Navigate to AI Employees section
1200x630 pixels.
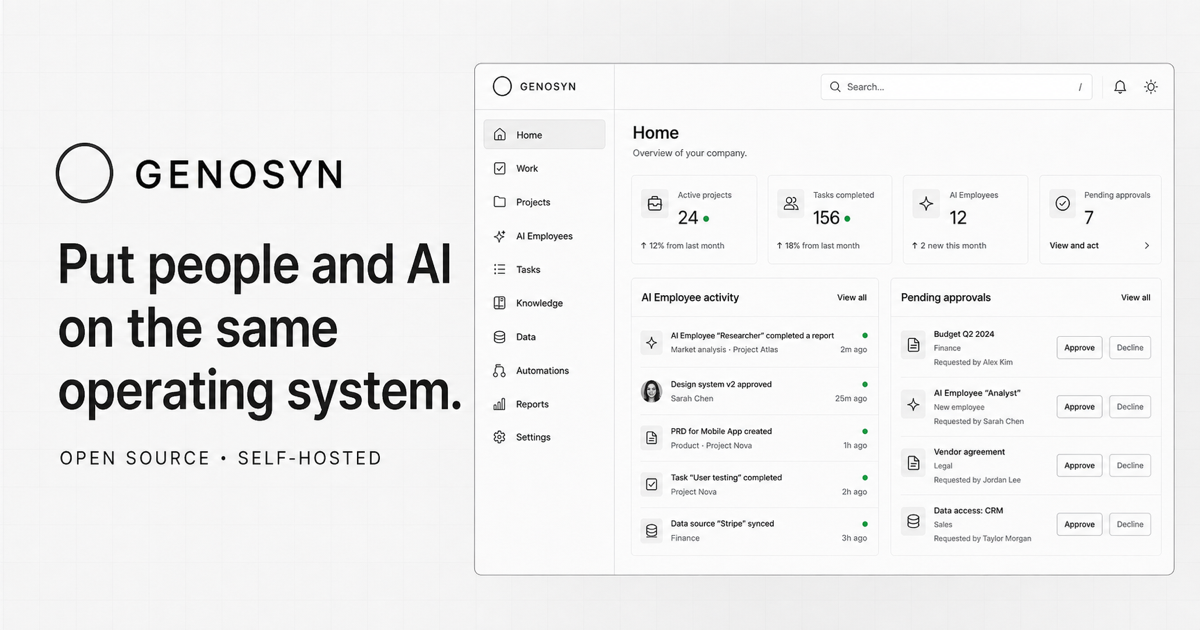(x=544, y=236)
